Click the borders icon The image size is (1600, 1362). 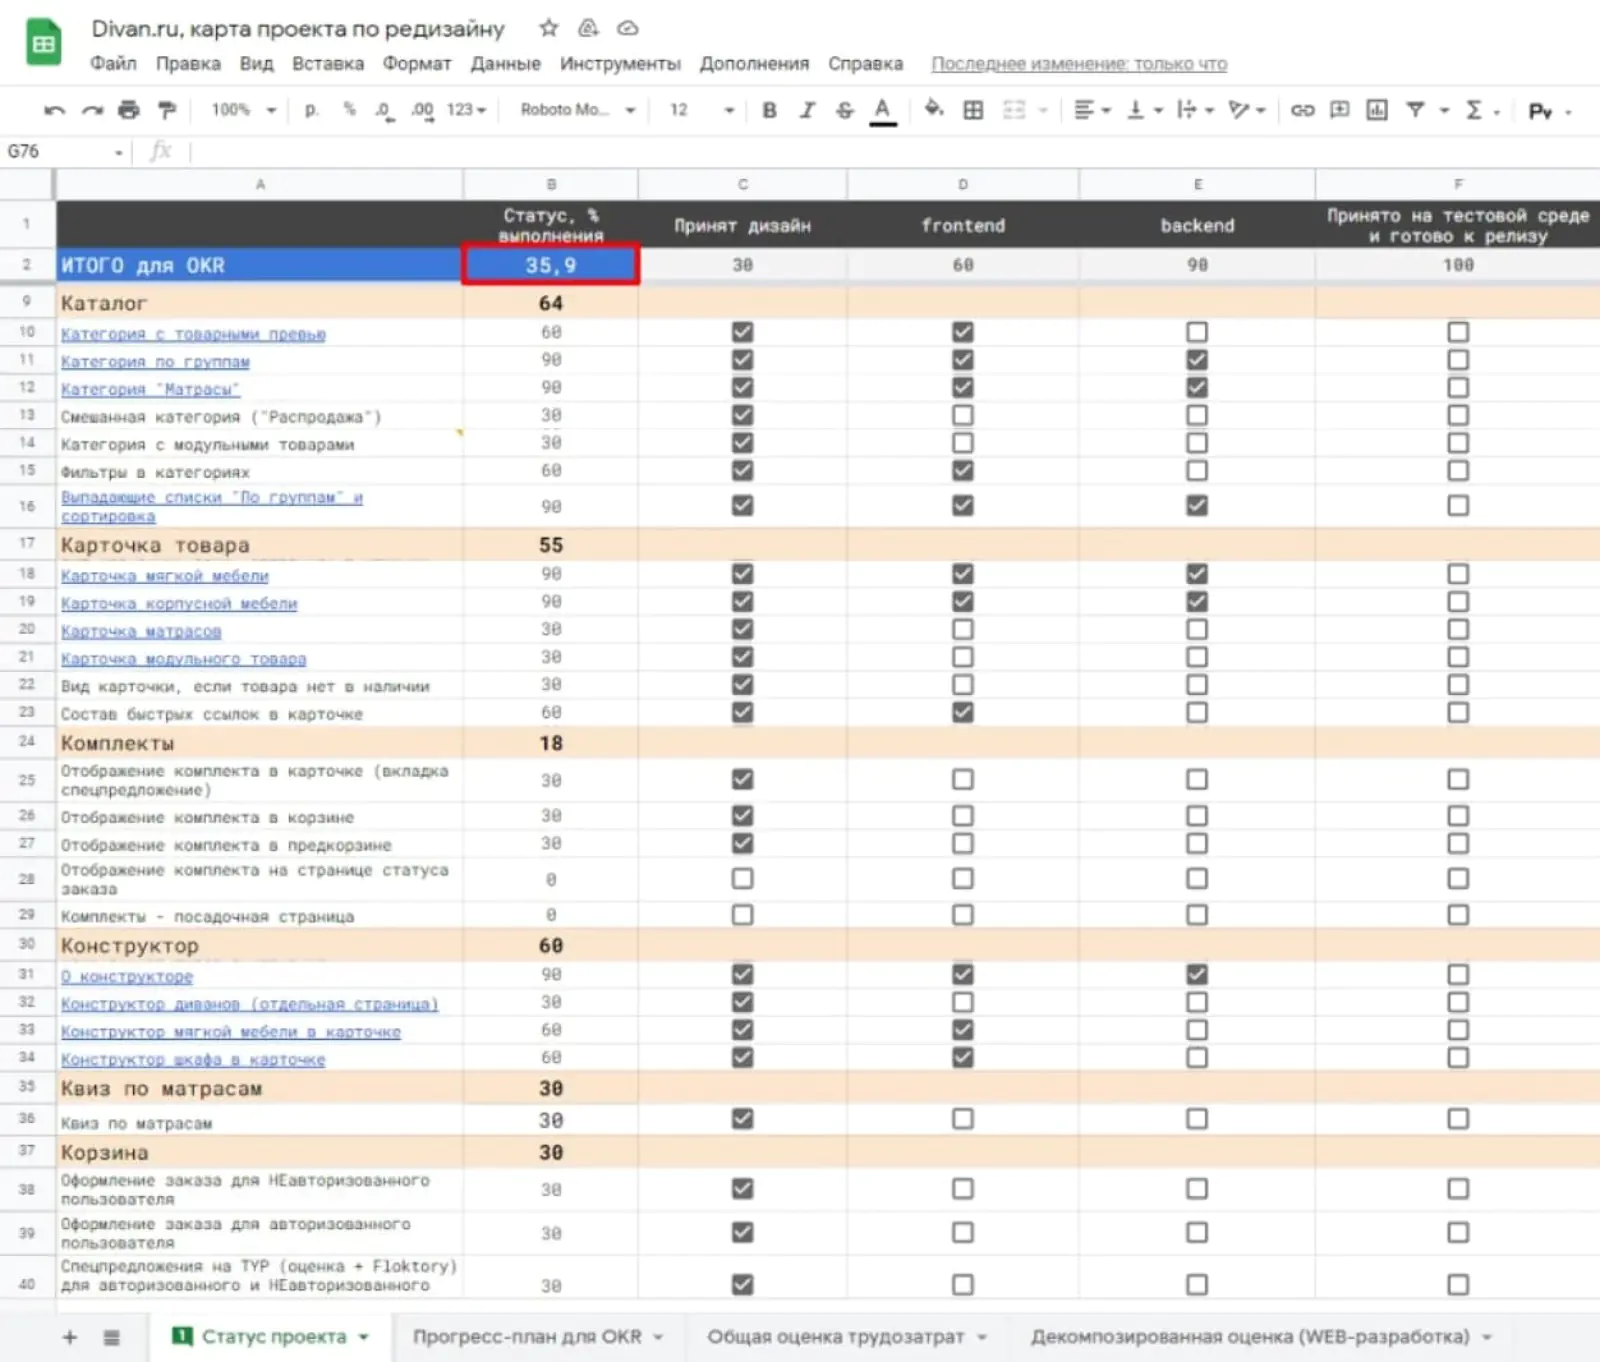(973, 110)
